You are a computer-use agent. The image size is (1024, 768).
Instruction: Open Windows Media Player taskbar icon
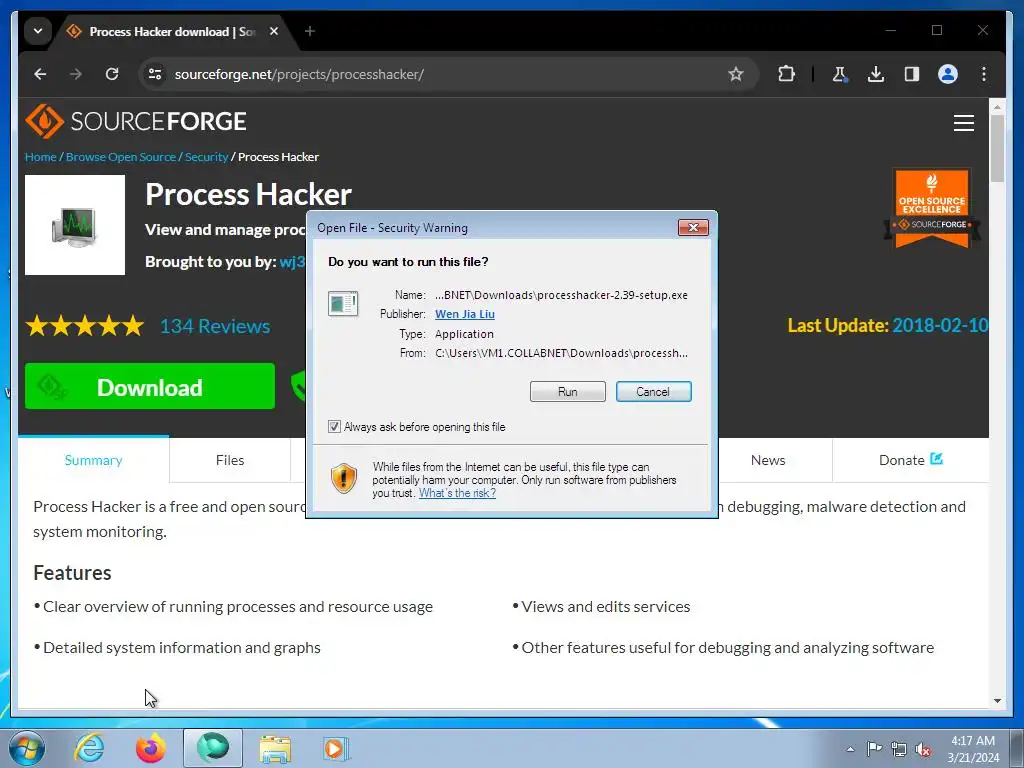[x=336, y=748]
